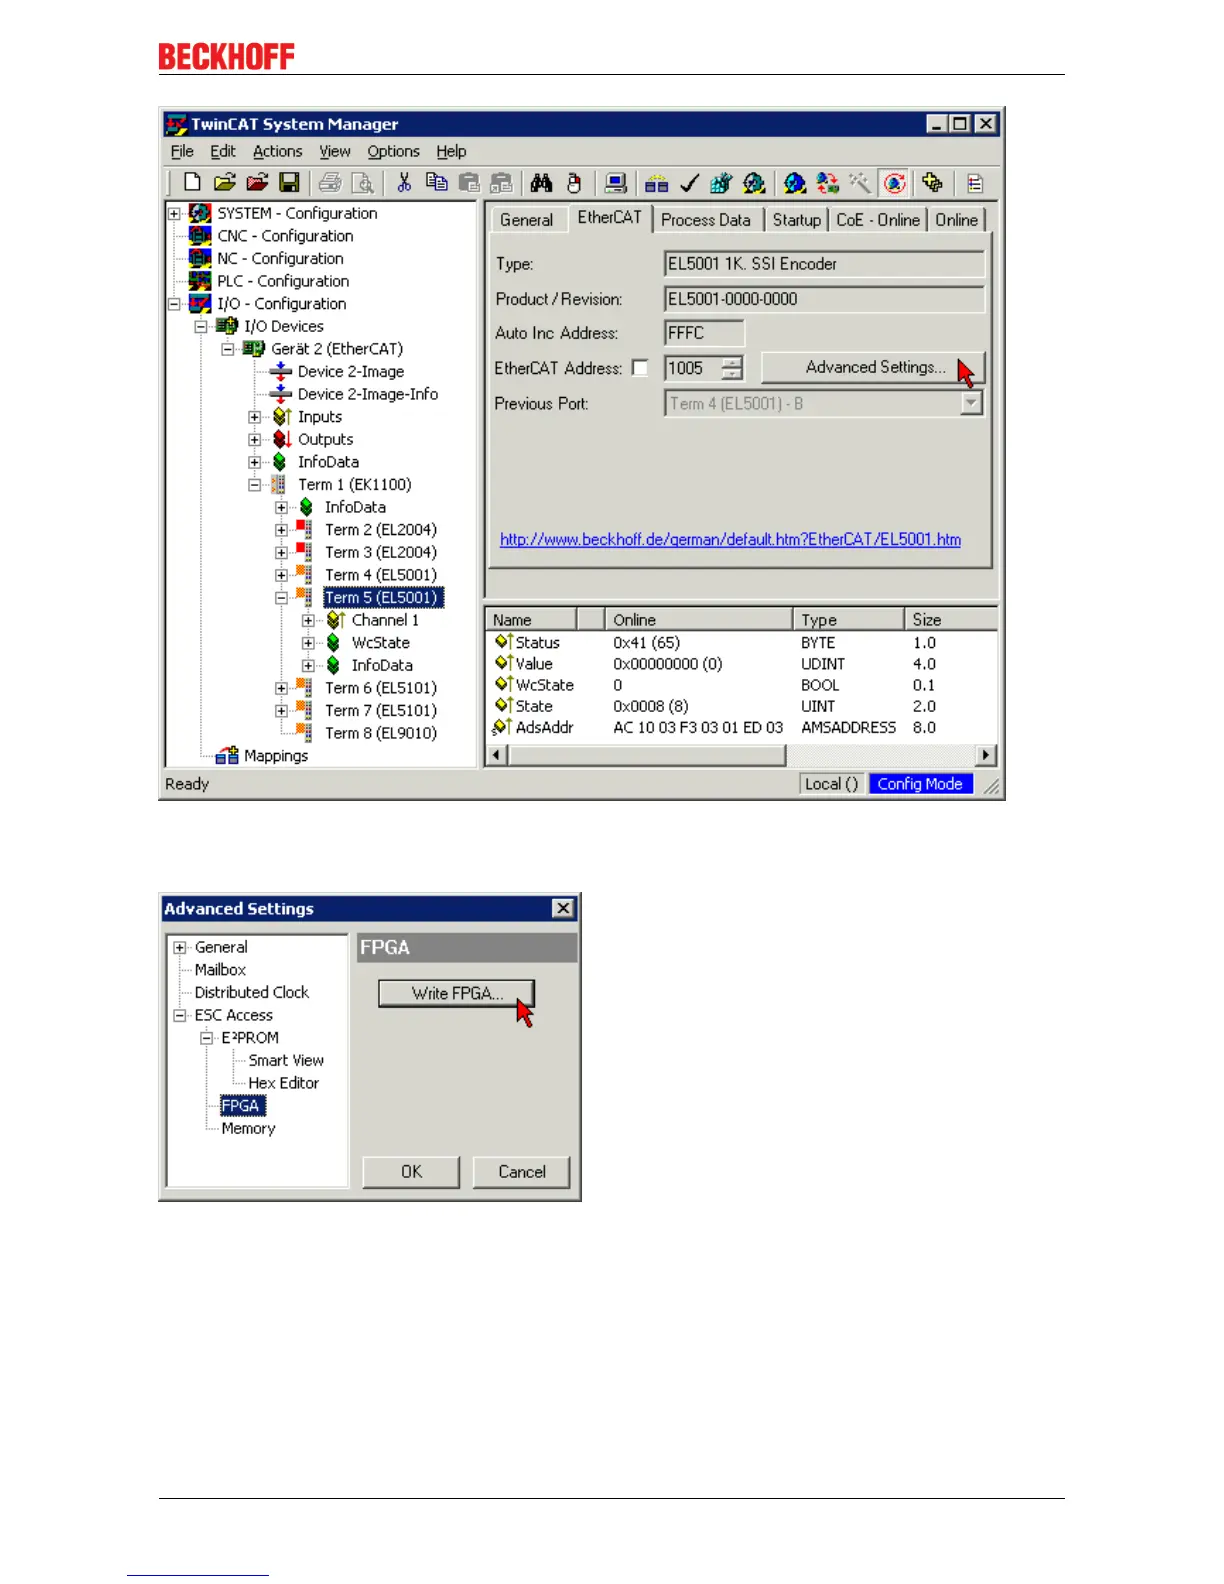Screen dimensions: 1224x1584
Task: Expand the Inputs node under Gerät 2
Action: tap(255, 416)
